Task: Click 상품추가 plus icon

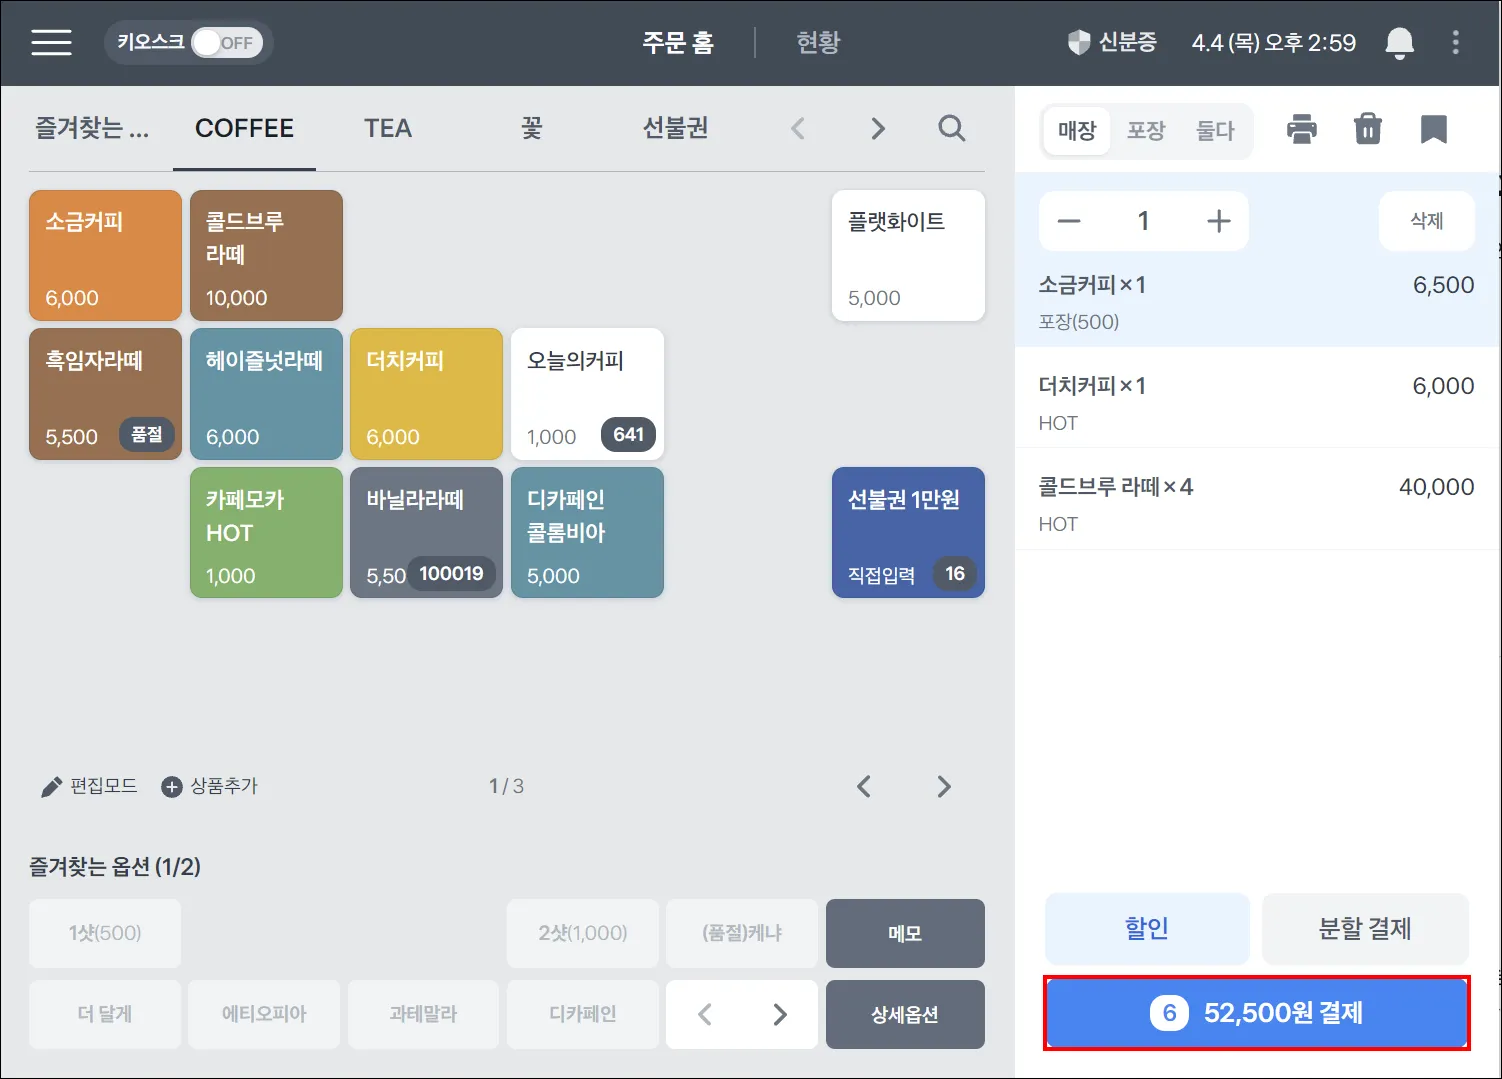Action: click(172, 787)
